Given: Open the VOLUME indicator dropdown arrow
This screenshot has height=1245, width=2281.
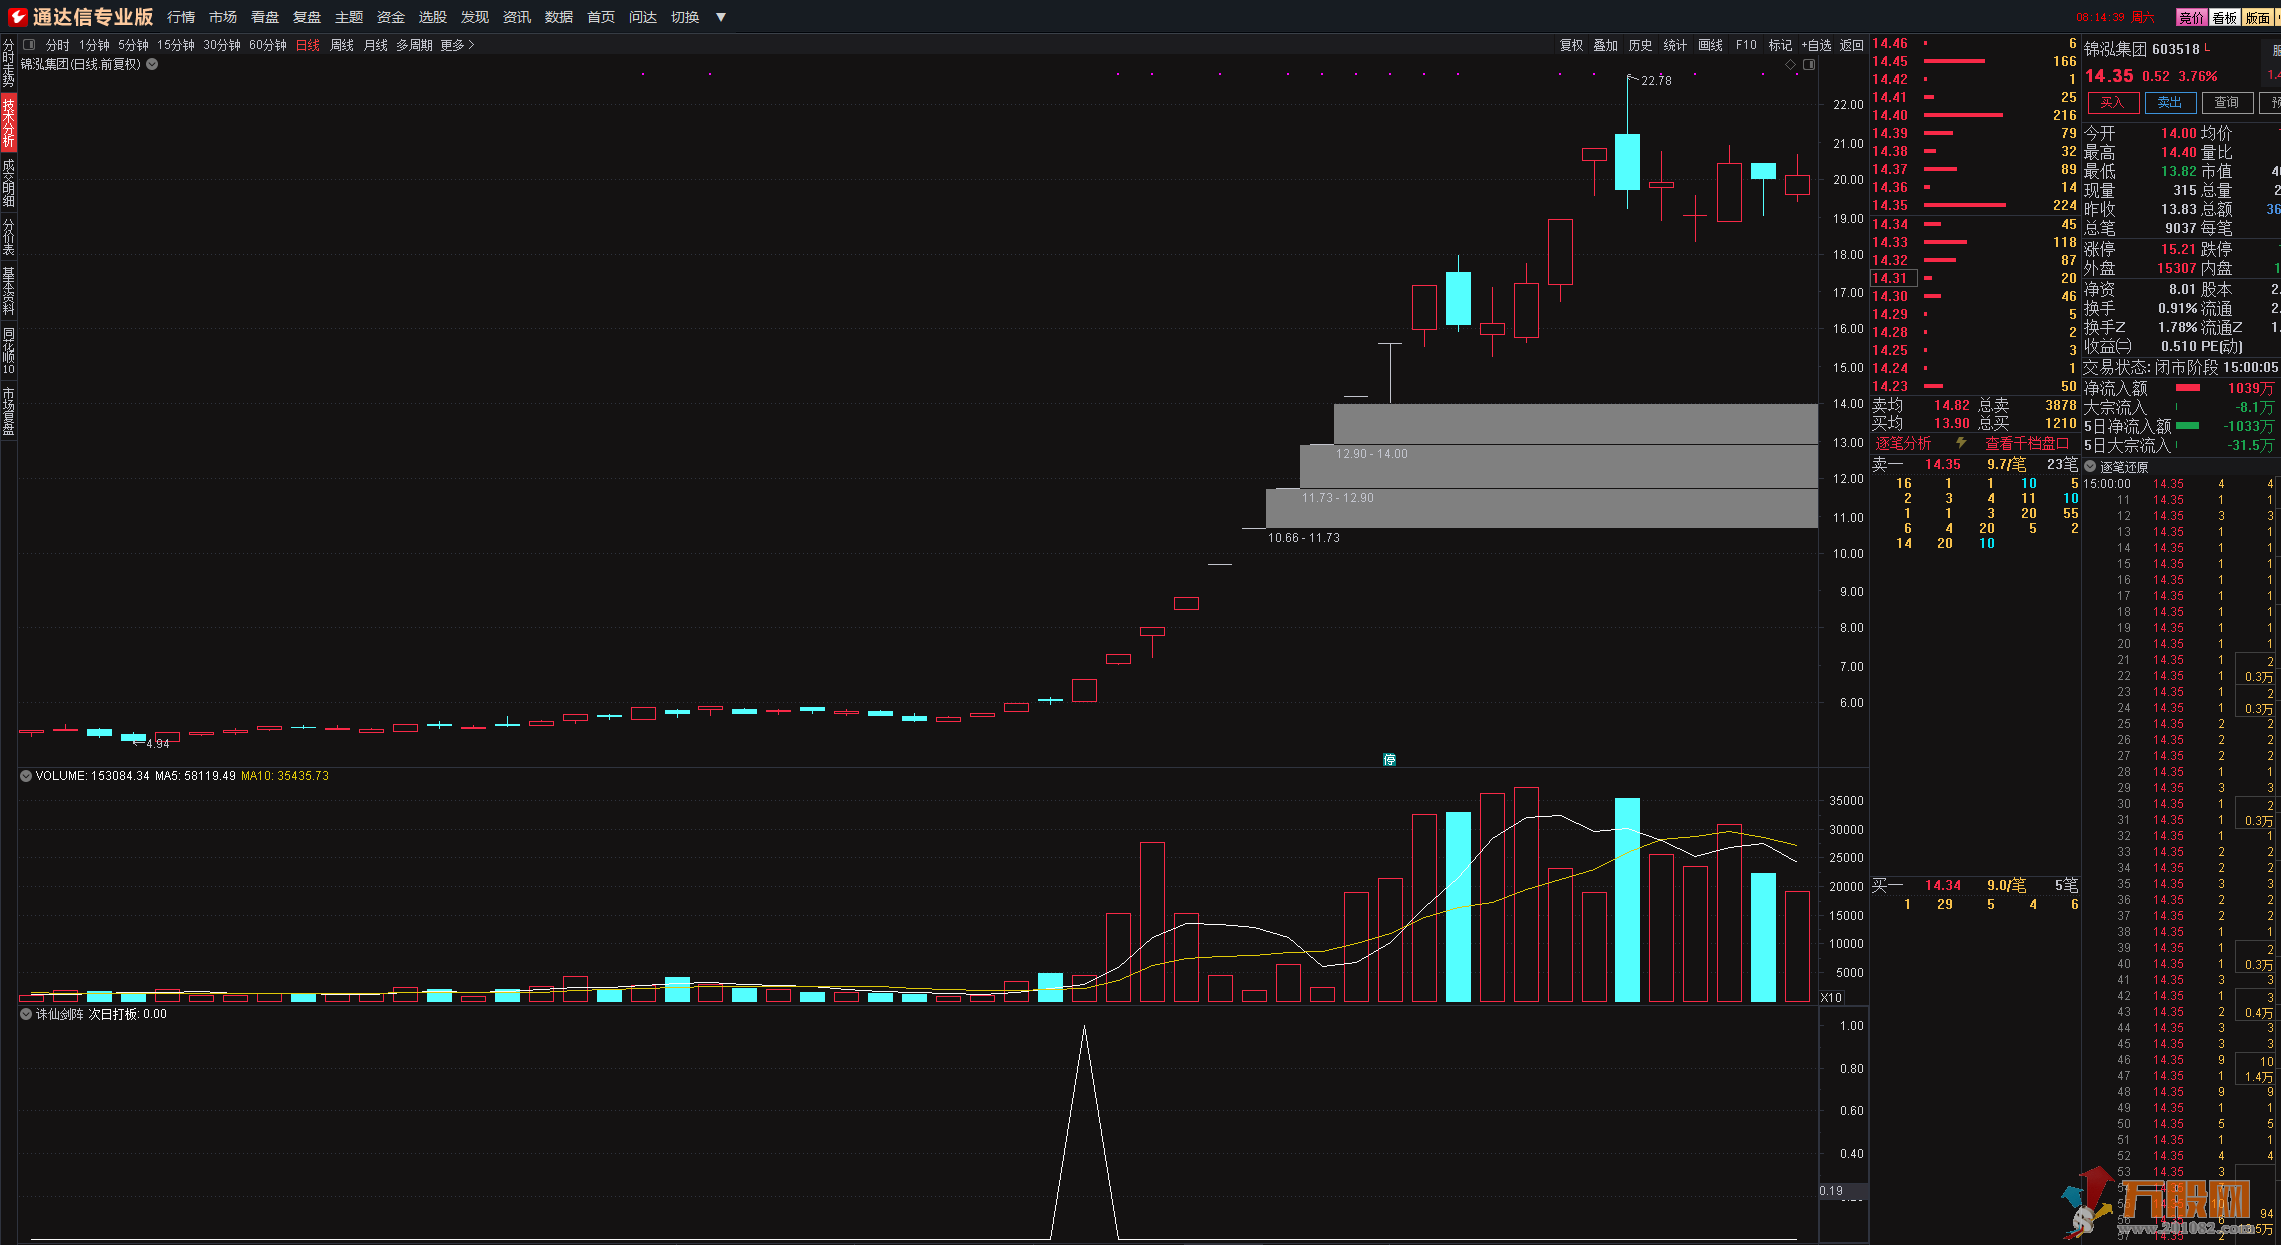Looking at the screenshot, I should pos(26,776).
